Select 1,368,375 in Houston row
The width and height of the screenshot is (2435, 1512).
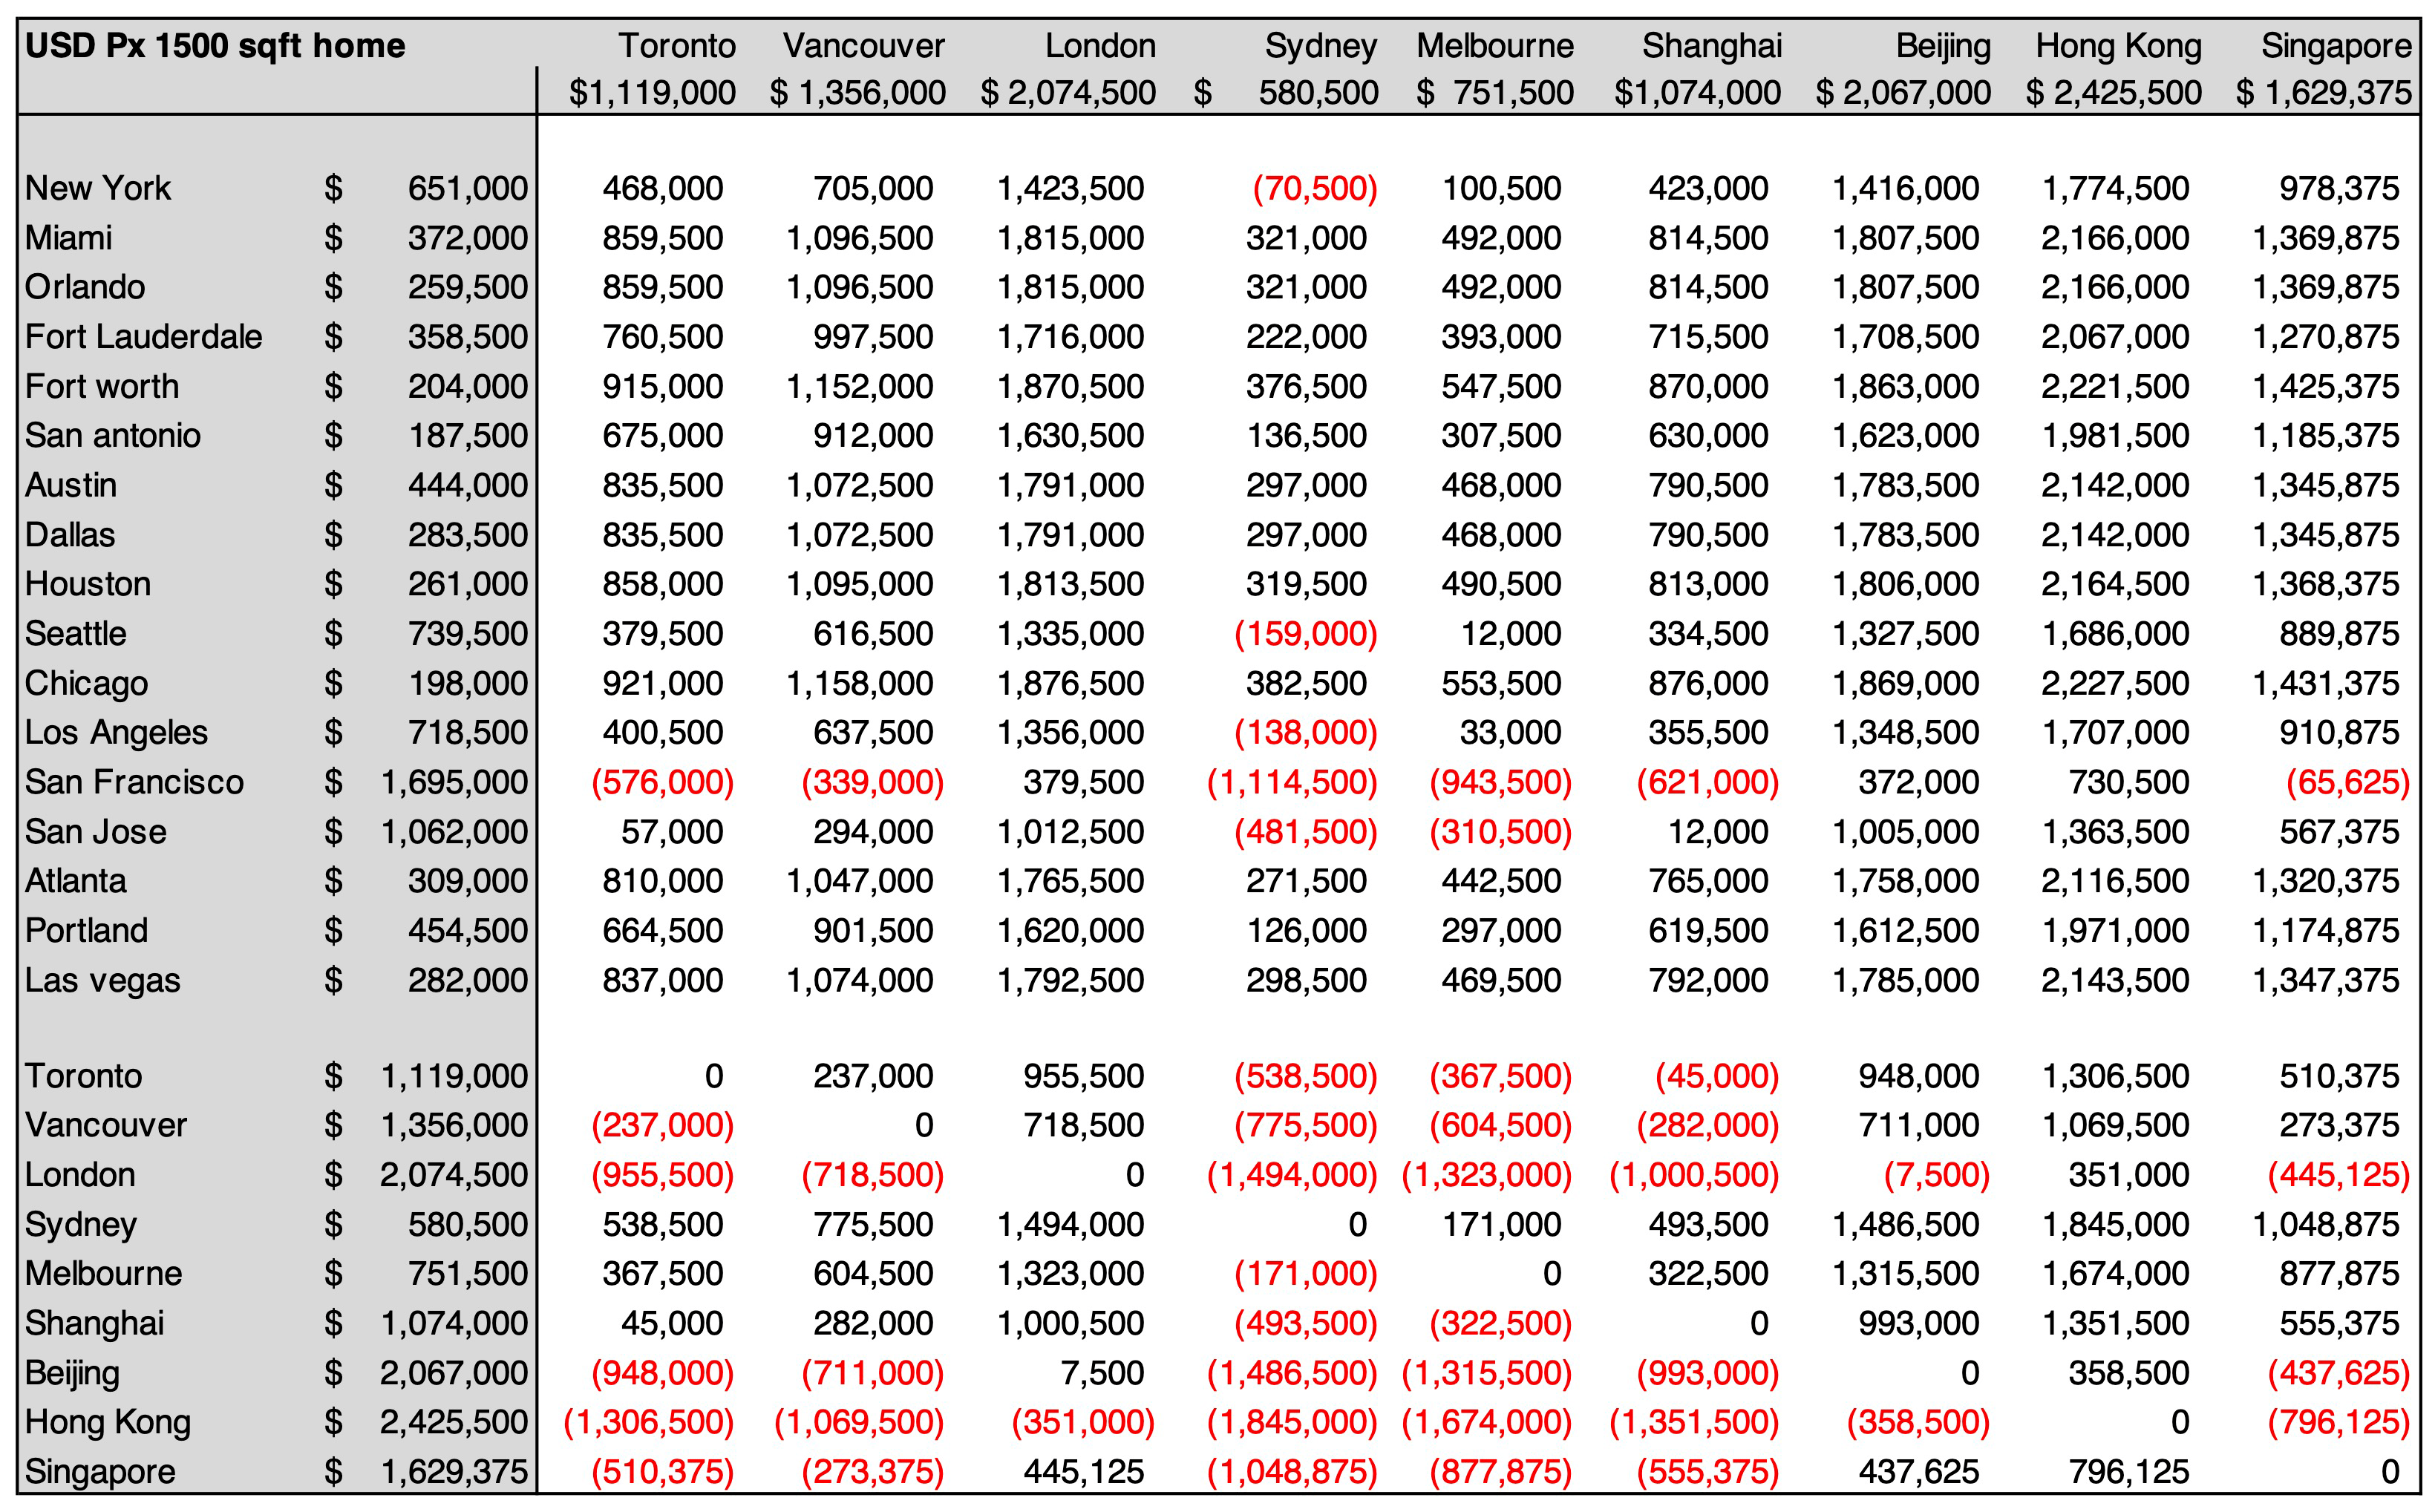click(2325, 584)
